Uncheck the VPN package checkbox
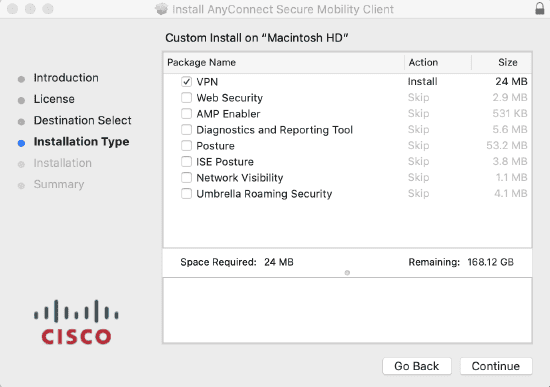 186,81
